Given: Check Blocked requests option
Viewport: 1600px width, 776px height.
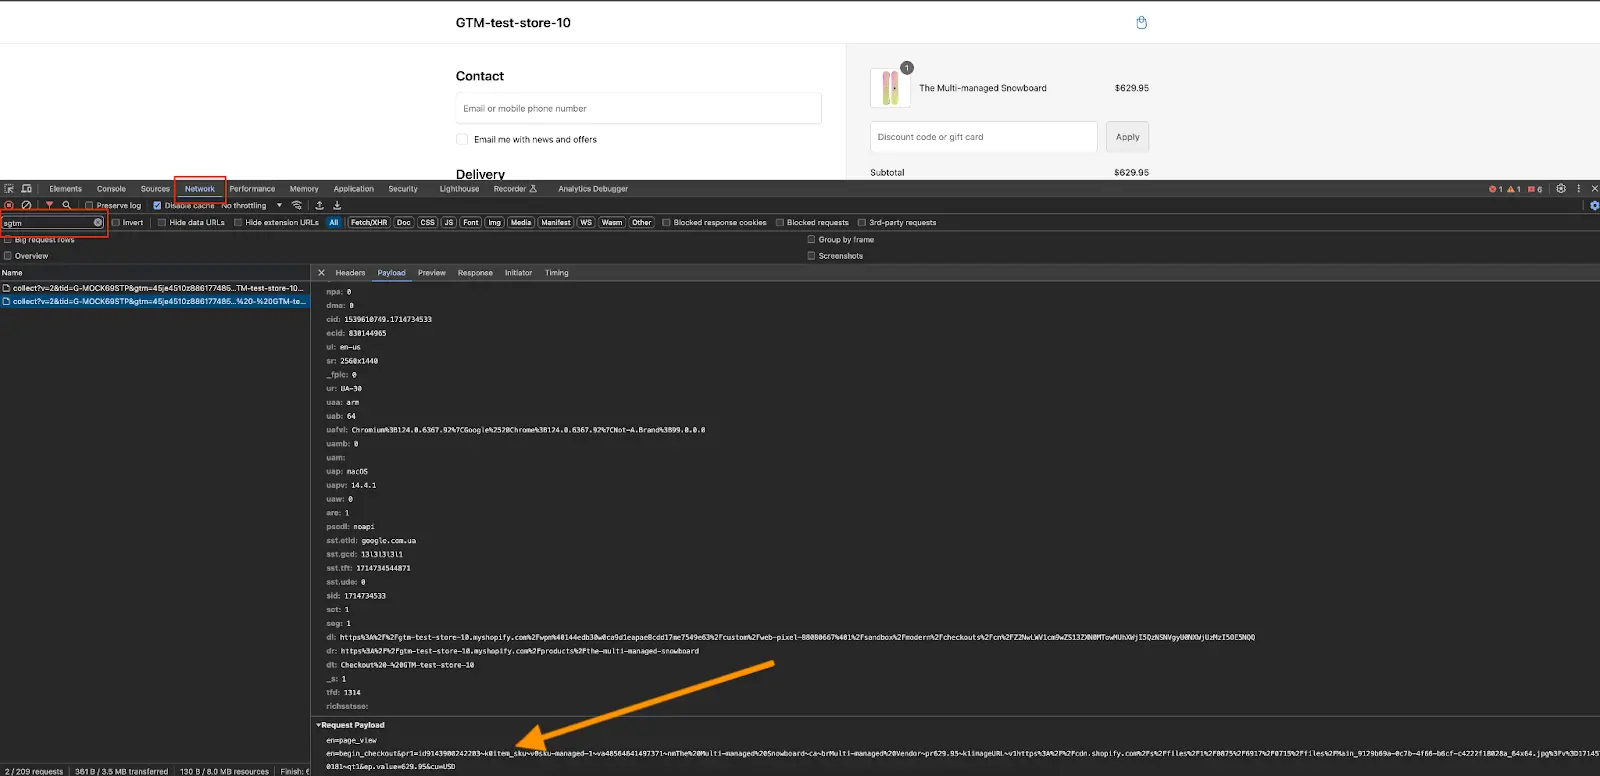Looking at the screenshot, I should tap(780, 223).
